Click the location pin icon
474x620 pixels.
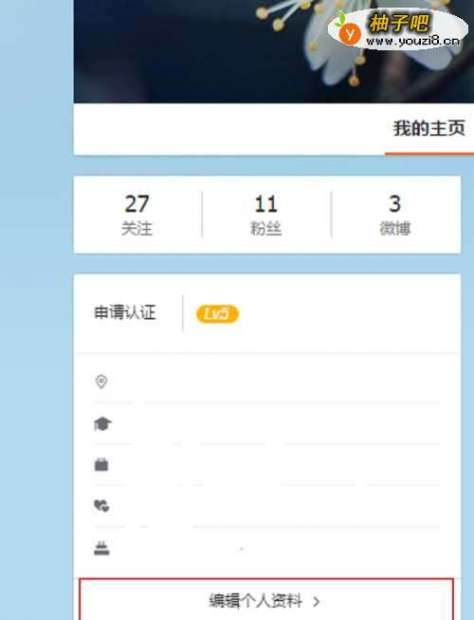coord(101,382)
